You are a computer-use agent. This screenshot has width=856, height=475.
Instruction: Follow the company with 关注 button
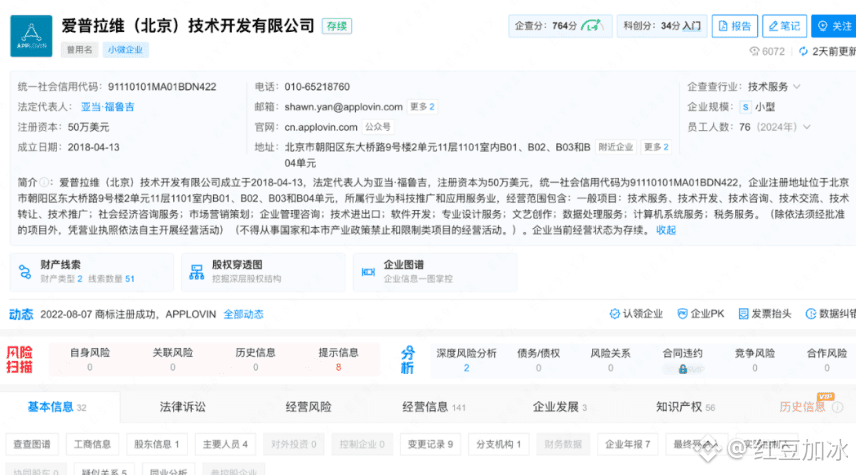click(836, 26)
